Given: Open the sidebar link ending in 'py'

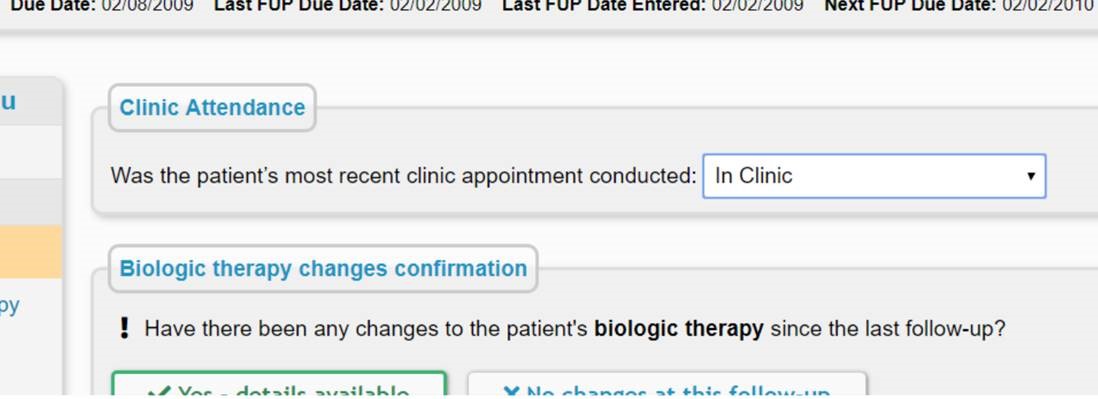Looking at the screenshot, I should click(10, 306).
